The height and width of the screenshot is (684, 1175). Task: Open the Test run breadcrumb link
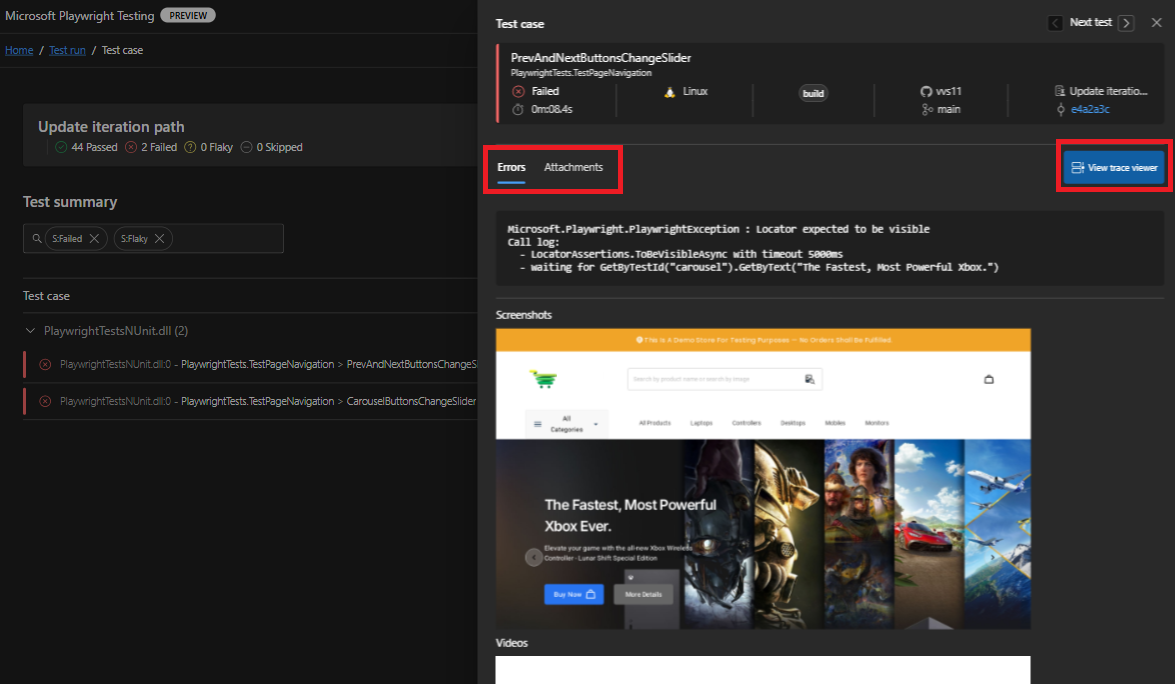pyautogui.click(x=66, y=50)
